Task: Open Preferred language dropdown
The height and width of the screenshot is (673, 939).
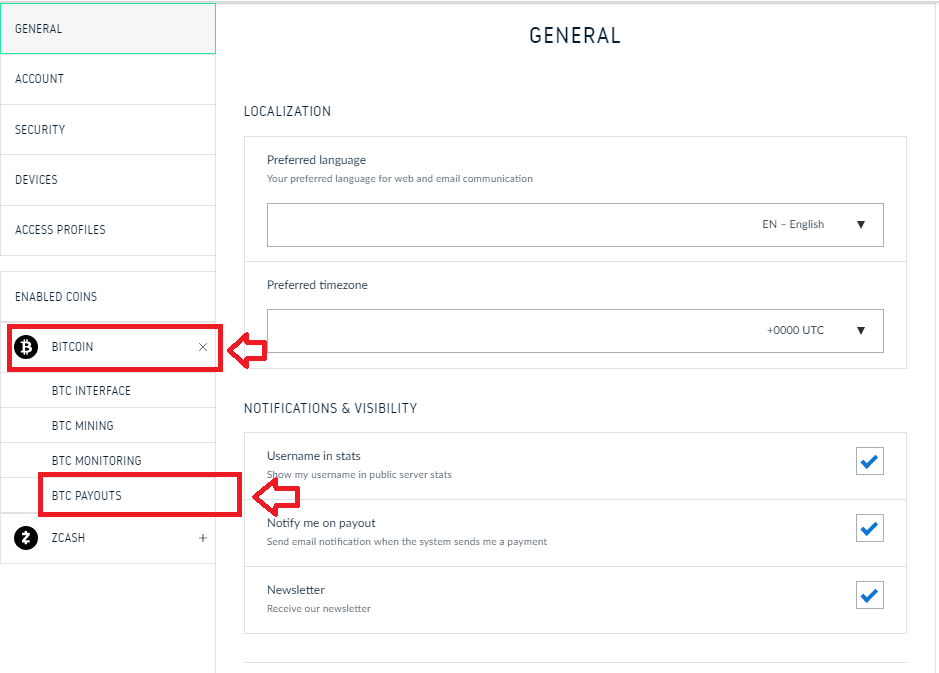Action: [x=575, y=225]
